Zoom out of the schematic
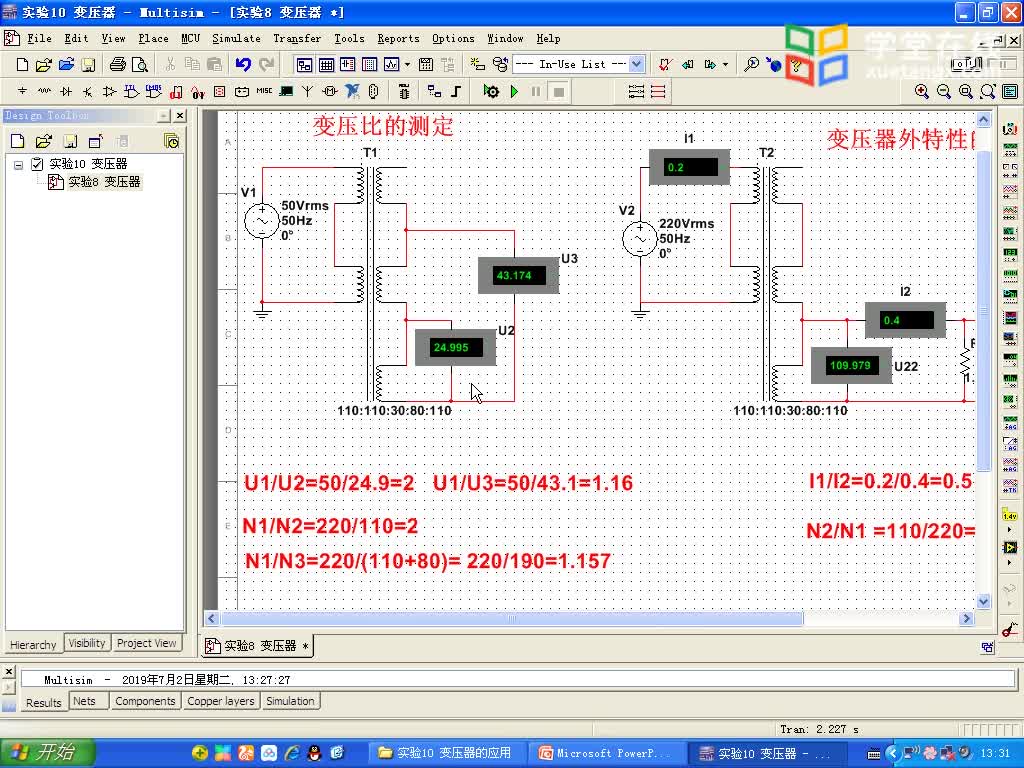Screen dimensions: 1024x768 click(944, 91)
